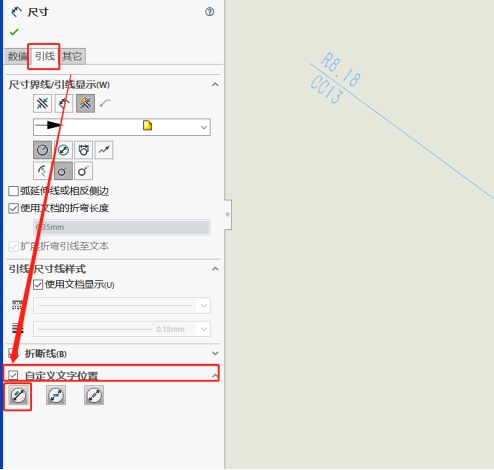
Task: Collapse the 尺寸界线/引线显示 section
Action: [x=215, y=85]
